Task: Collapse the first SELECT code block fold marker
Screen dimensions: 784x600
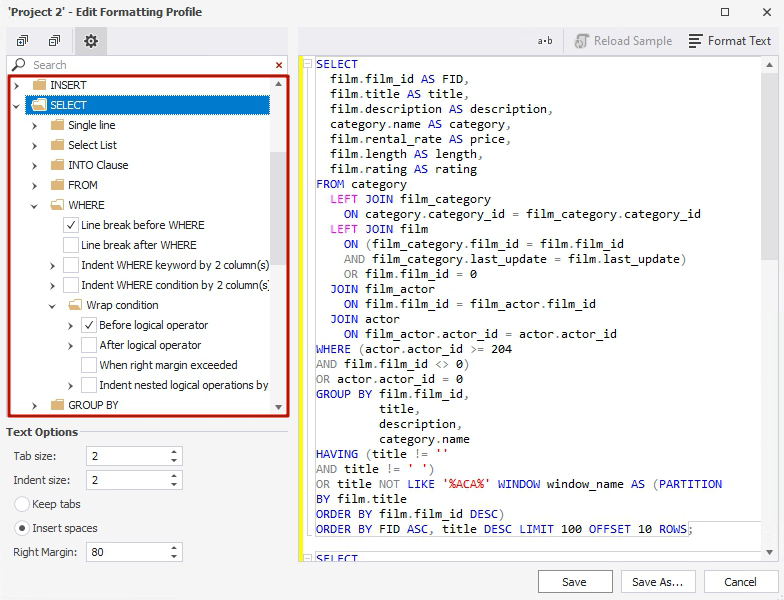Action: pyautogui.click(x=308, y=64)
